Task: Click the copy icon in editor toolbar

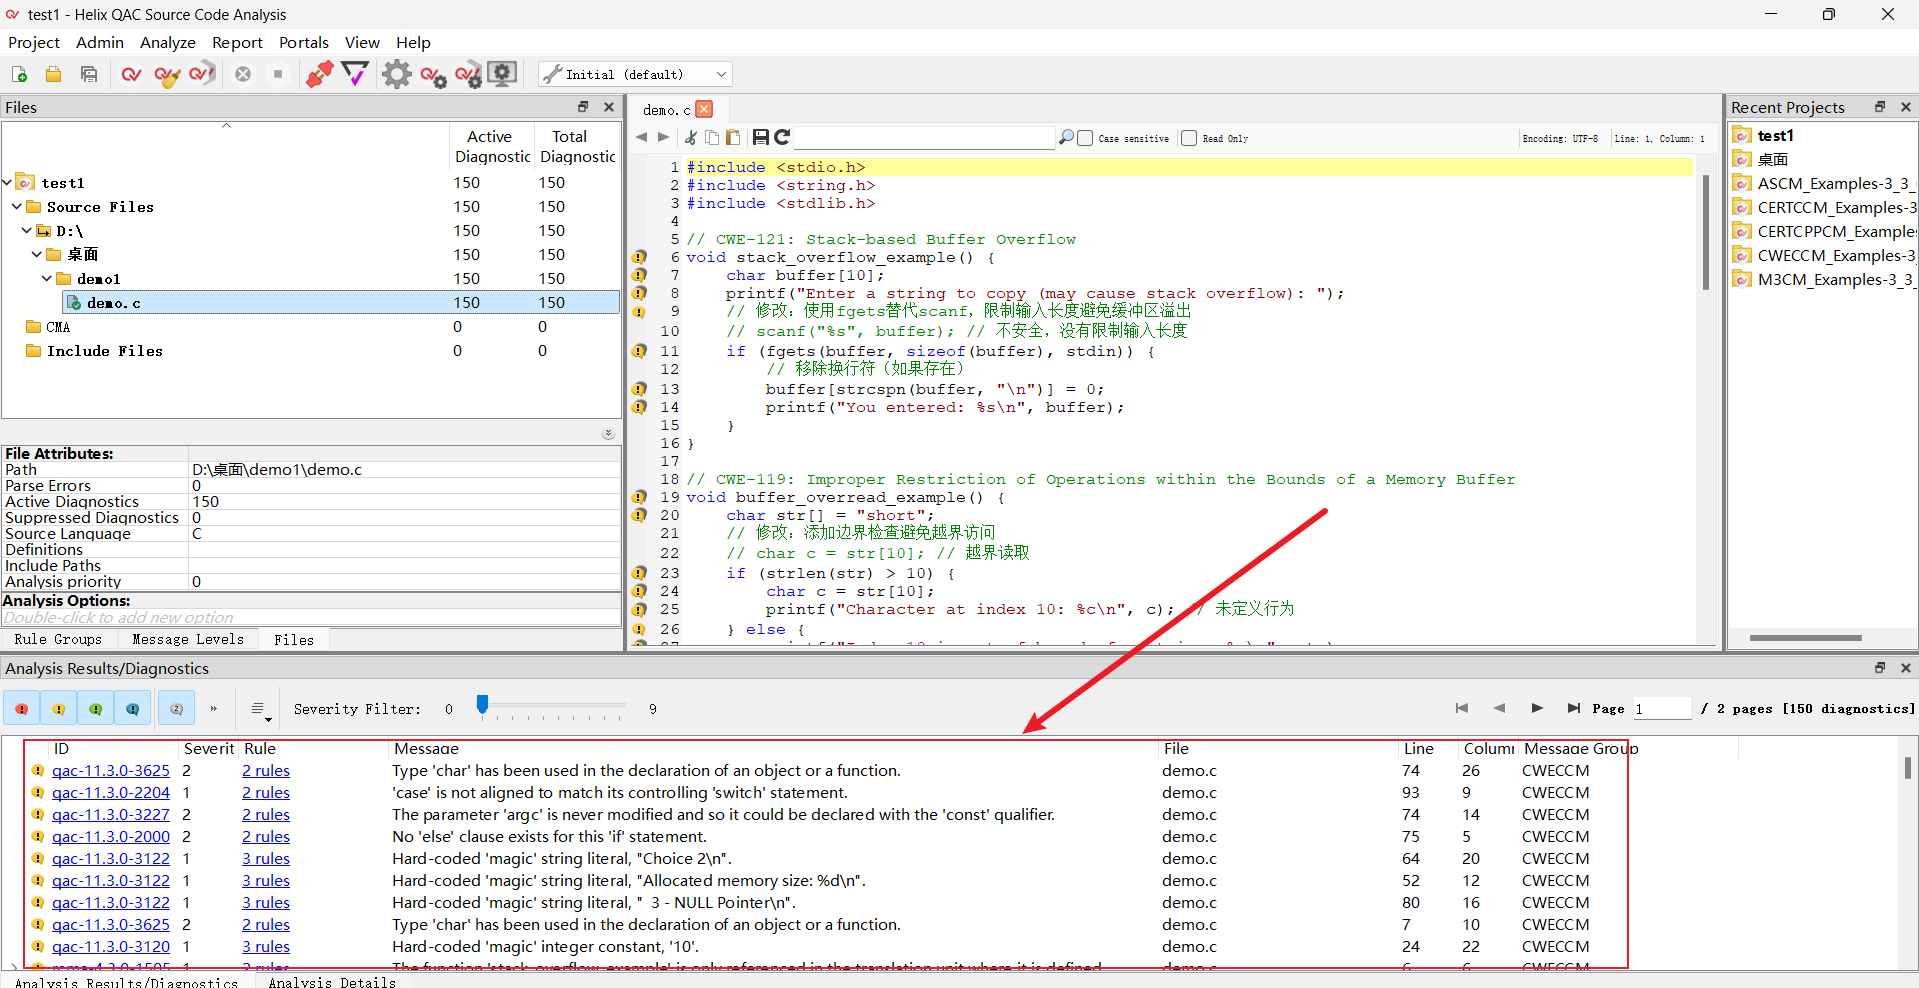Action: point(712,137)
